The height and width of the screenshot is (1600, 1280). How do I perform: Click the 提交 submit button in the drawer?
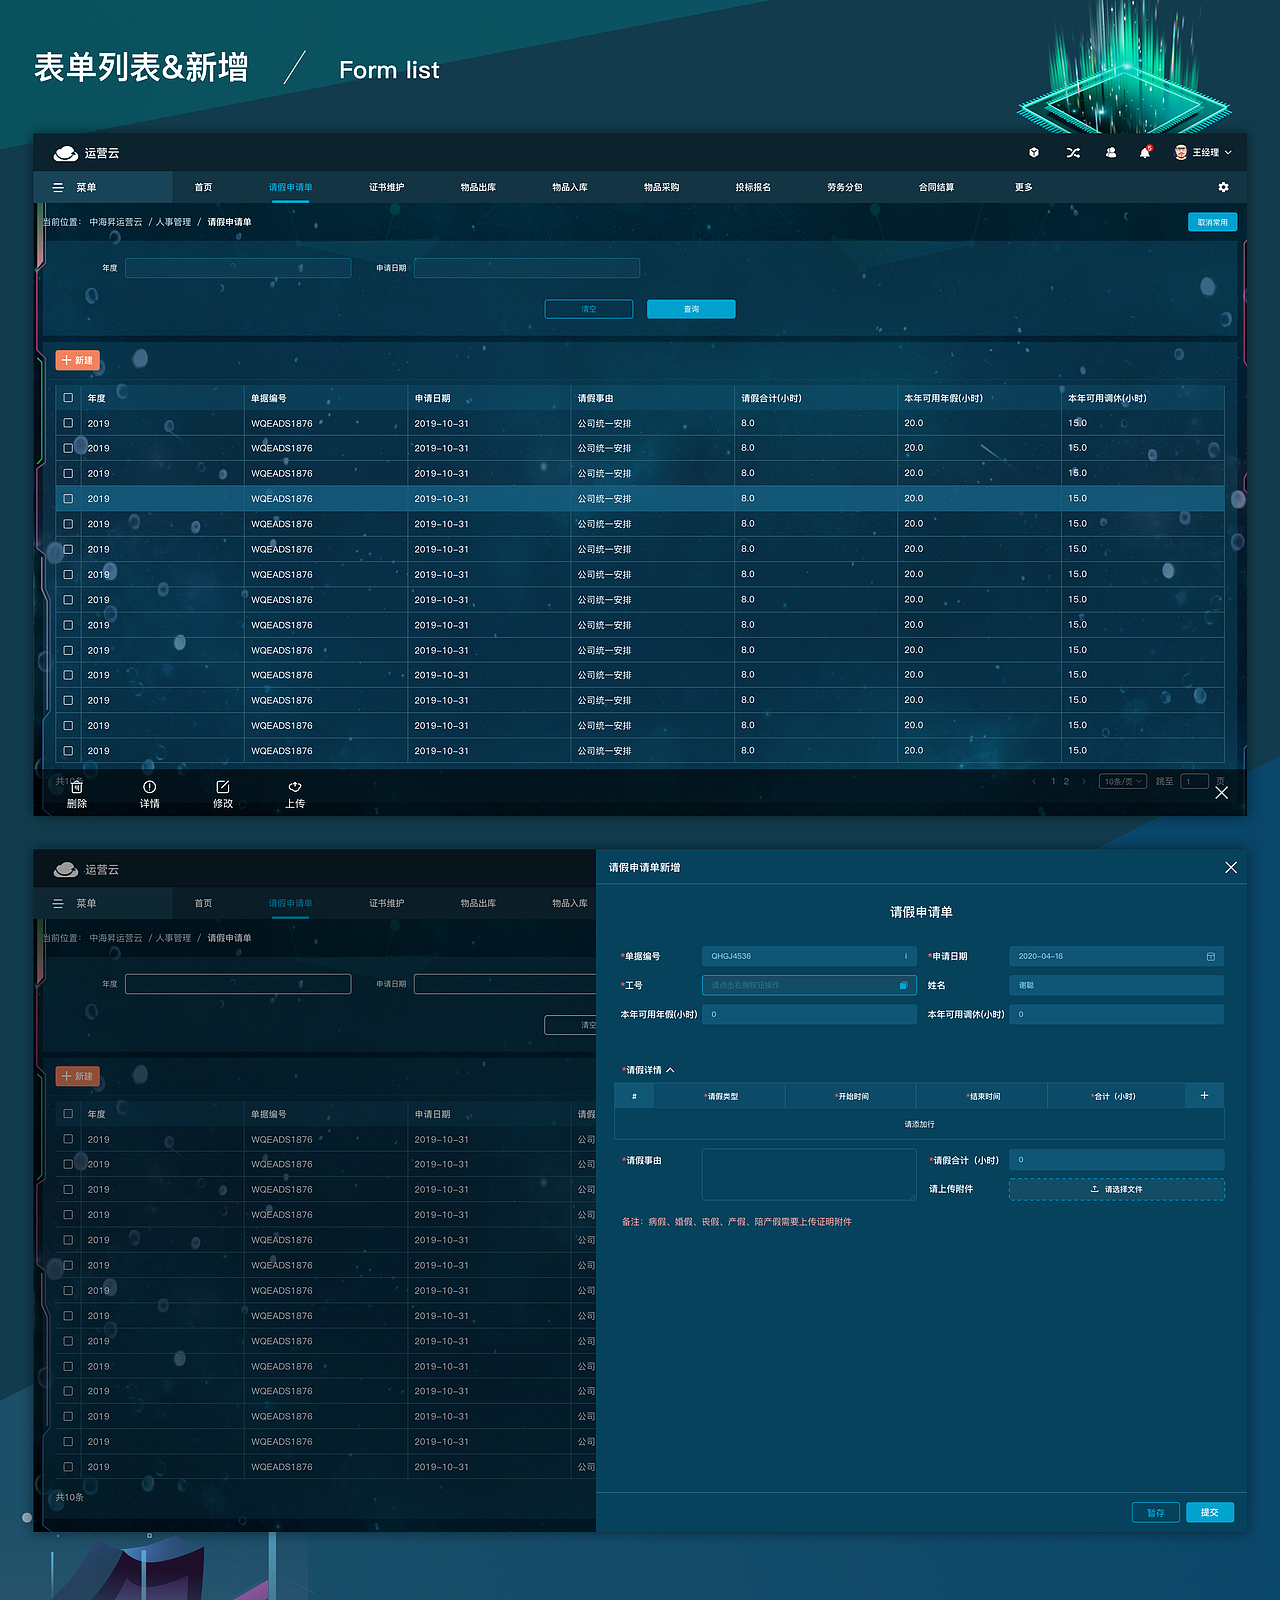pos(1210,1512)
